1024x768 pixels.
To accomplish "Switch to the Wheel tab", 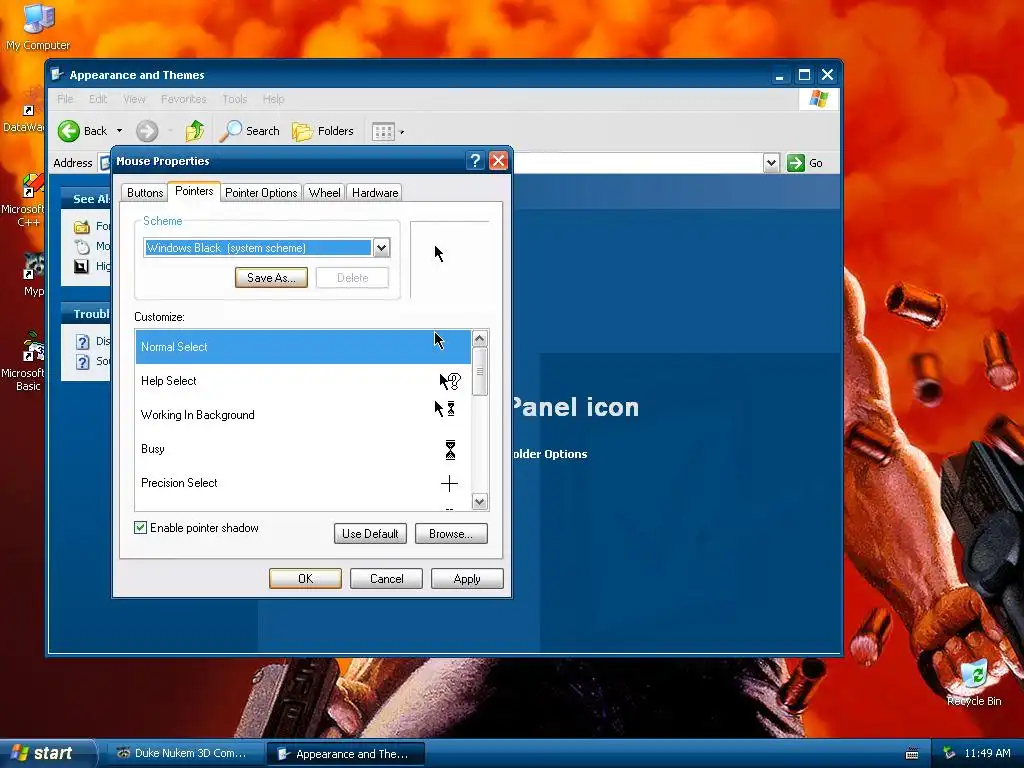I will tap(325, 193).
